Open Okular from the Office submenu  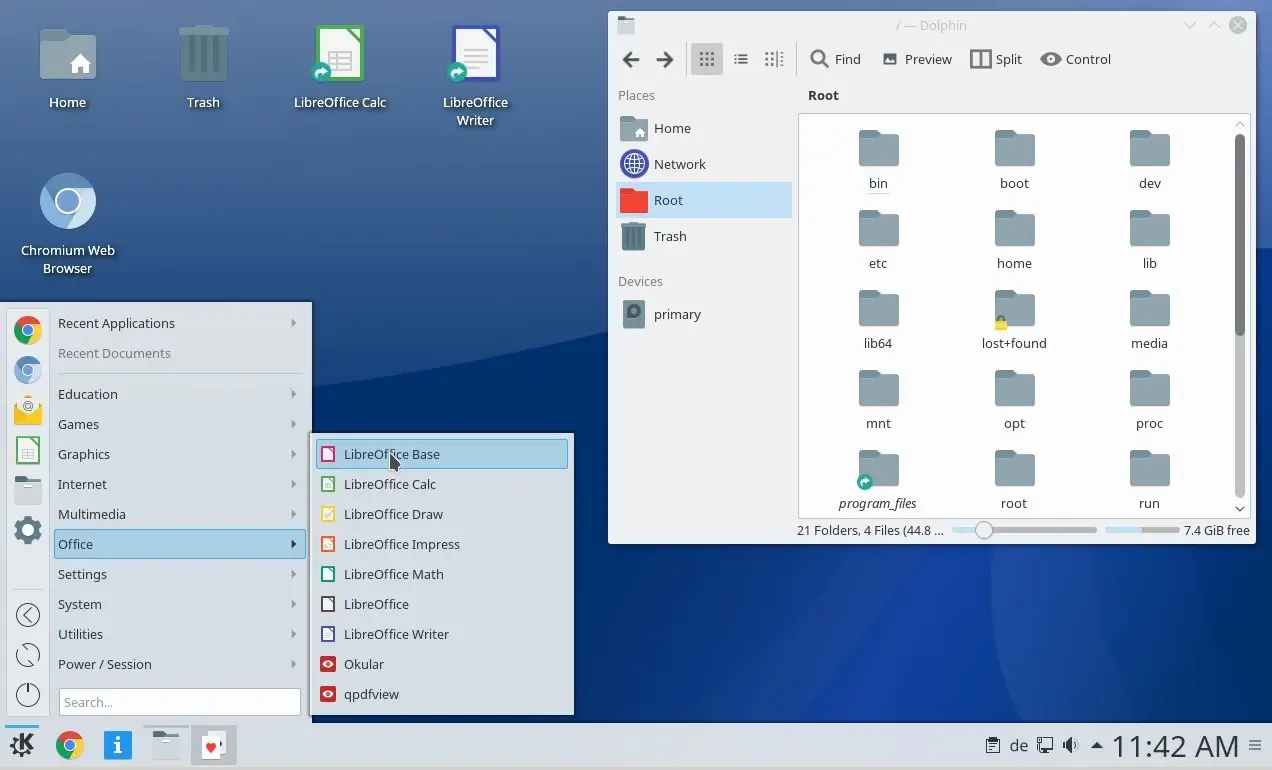365,664
